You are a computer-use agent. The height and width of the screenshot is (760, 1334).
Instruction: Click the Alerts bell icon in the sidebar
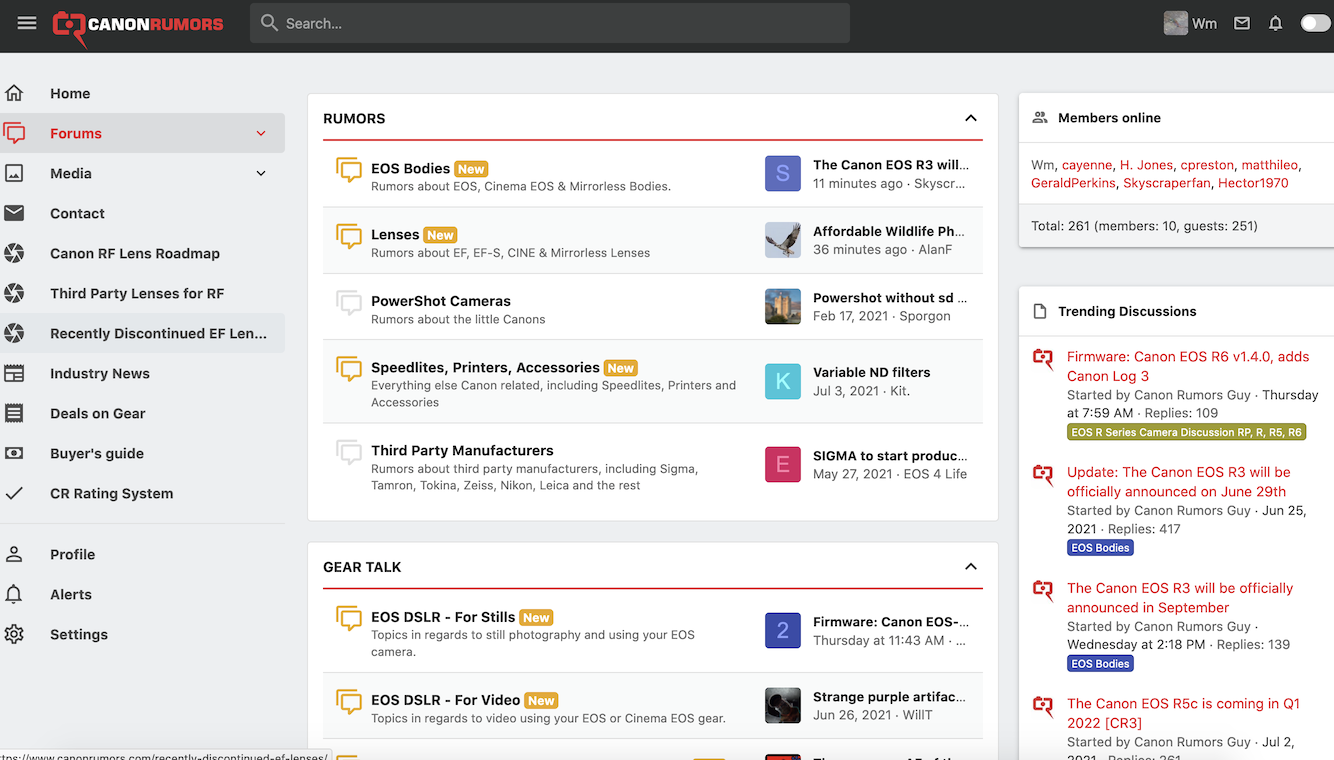pyautogui.click(x=14, y=594)
